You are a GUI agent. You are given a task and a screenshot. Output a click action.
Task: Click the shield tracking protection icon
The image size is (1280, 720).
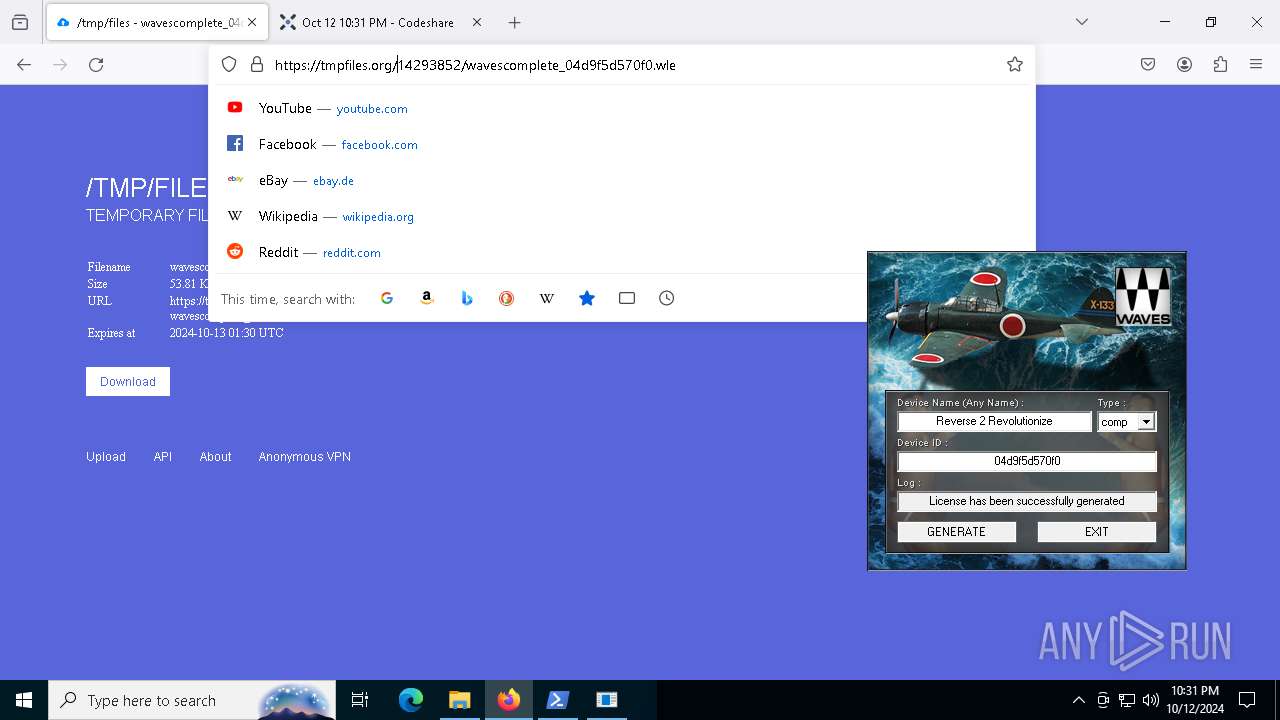[229, 64]
